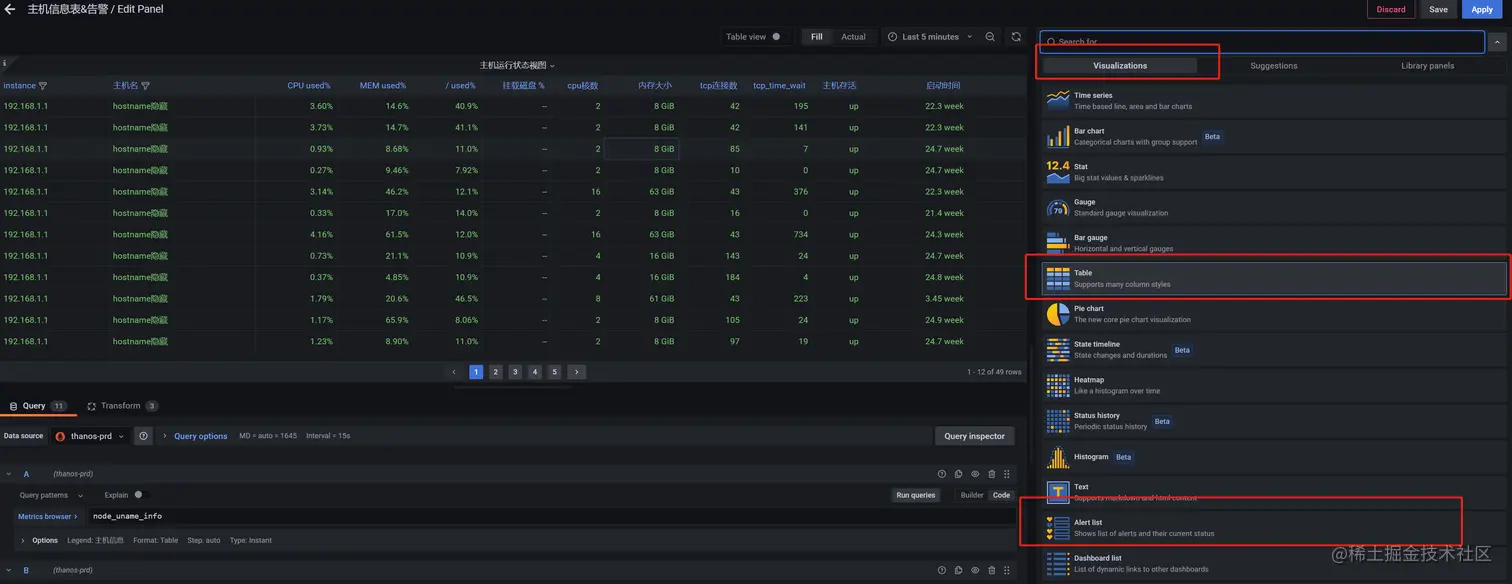This screenshot has height=584, width=1512.
Task: Collapse the visualization picker with the chevron
Action: coord(1497,42)
